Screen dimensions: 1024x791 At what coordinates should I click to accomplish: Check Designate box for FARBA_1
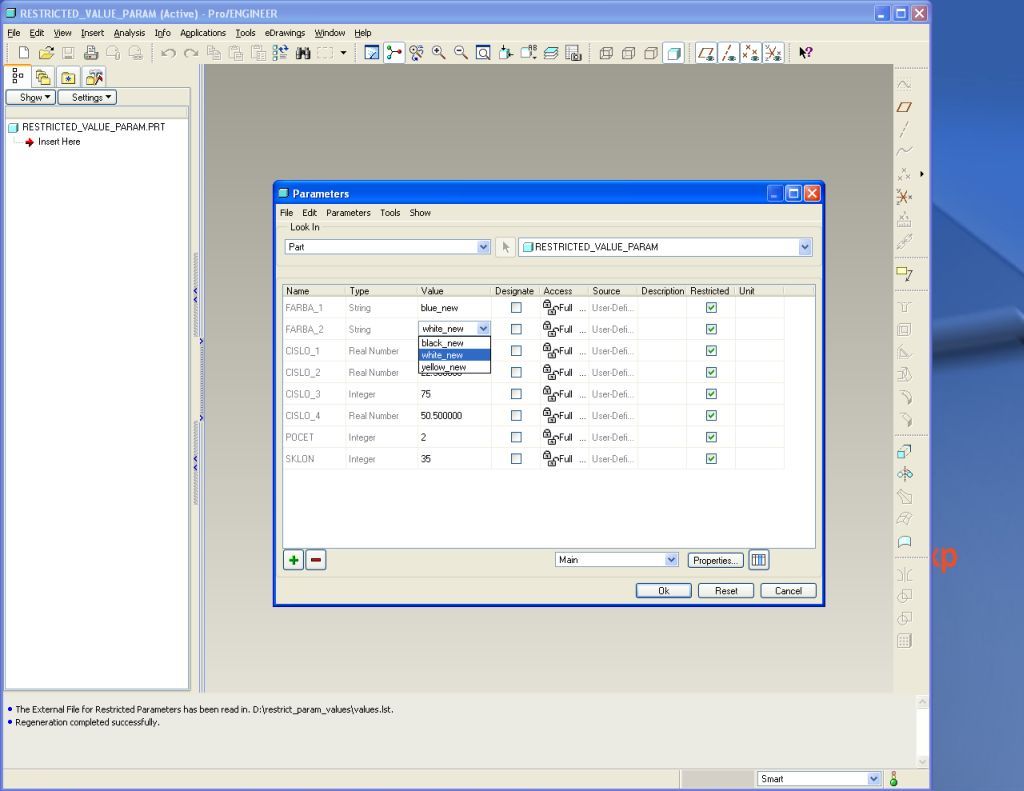(516, 308)
